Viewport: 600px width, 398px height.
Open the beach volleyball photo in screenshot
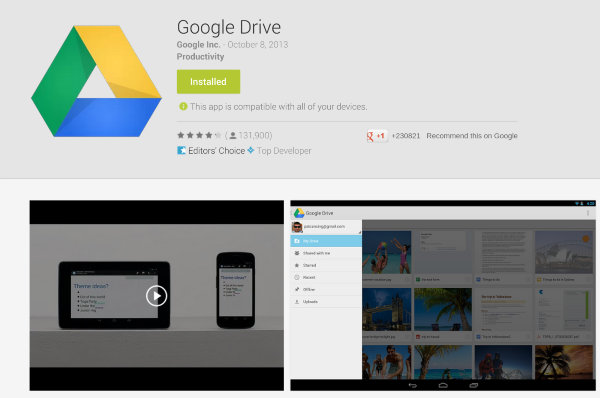[387, 252]
